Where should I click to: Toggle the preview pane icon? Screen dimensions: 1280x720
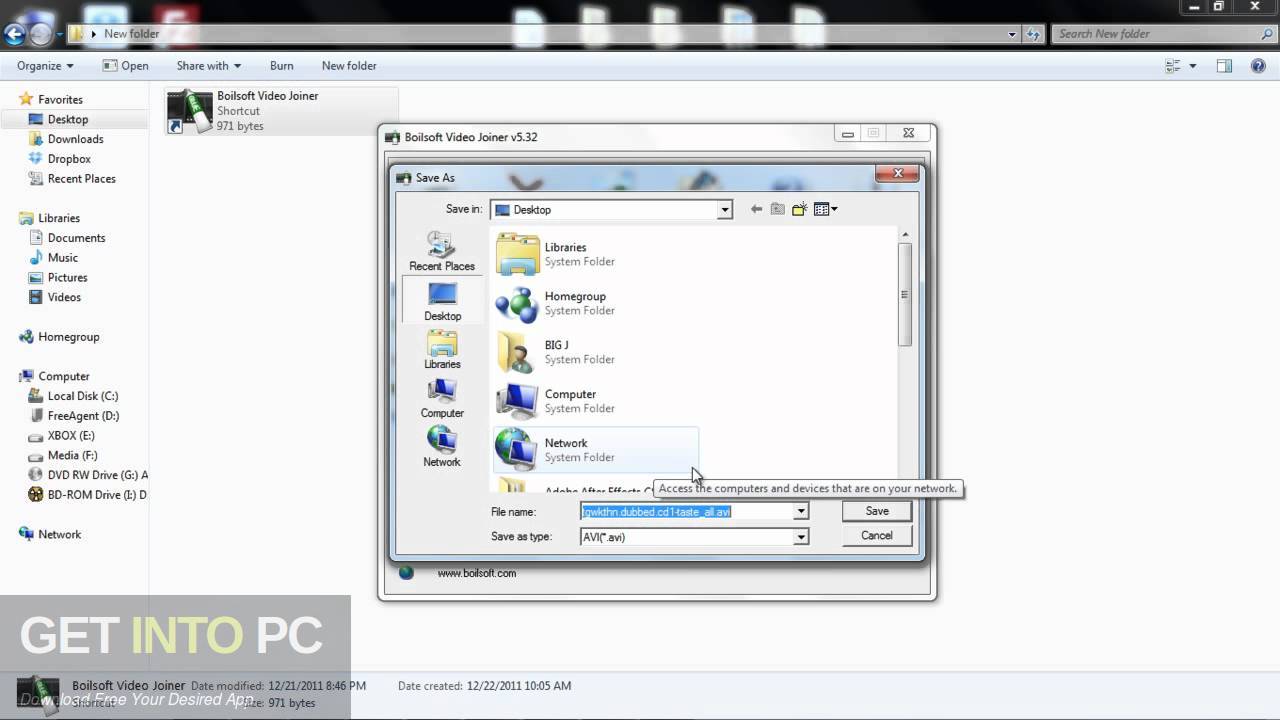[x=1224, y=66]
